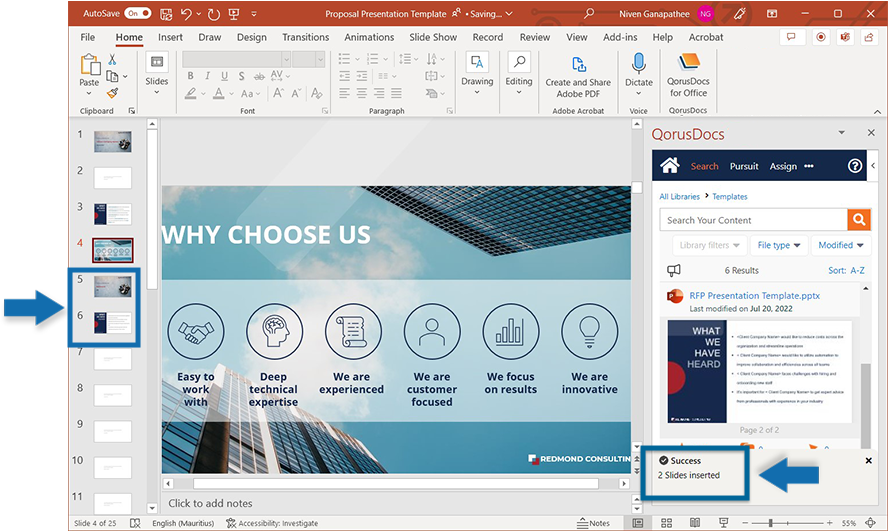Toggle the AutoSave switch

(x=138, y=14)
